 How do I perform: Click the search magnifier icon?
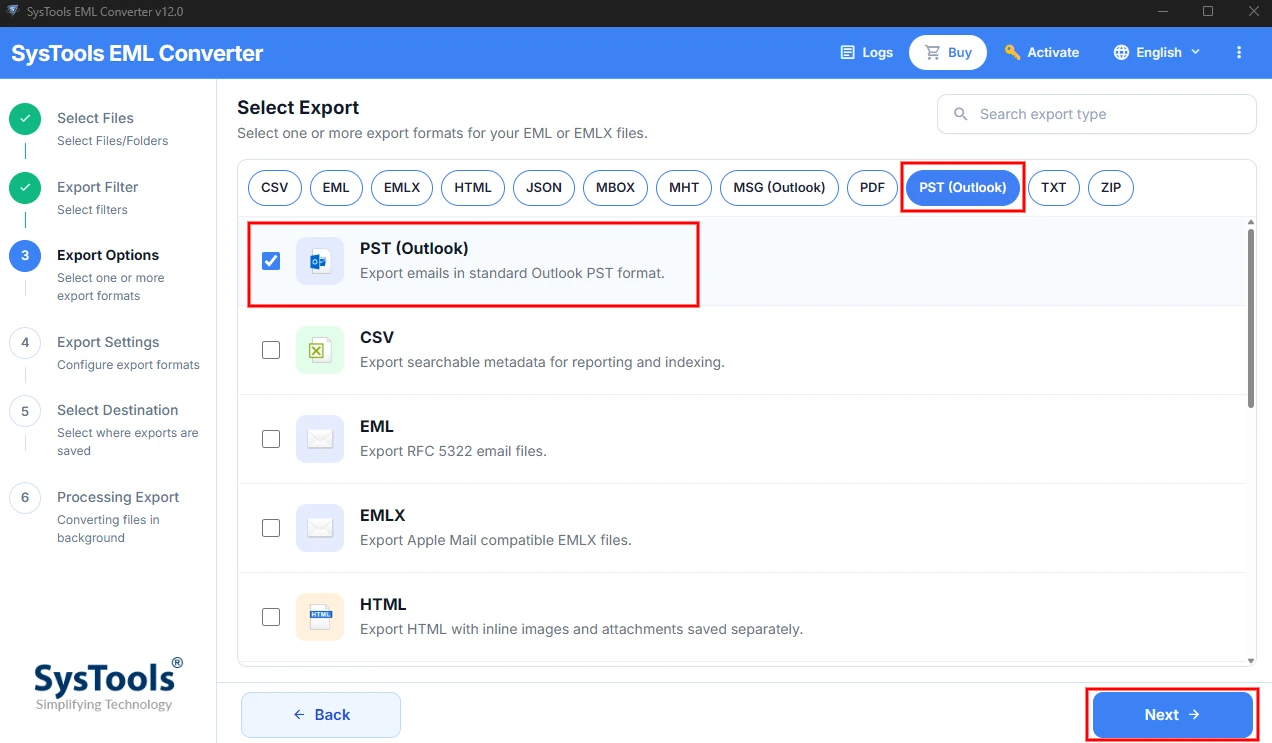(x=961, y=114)
